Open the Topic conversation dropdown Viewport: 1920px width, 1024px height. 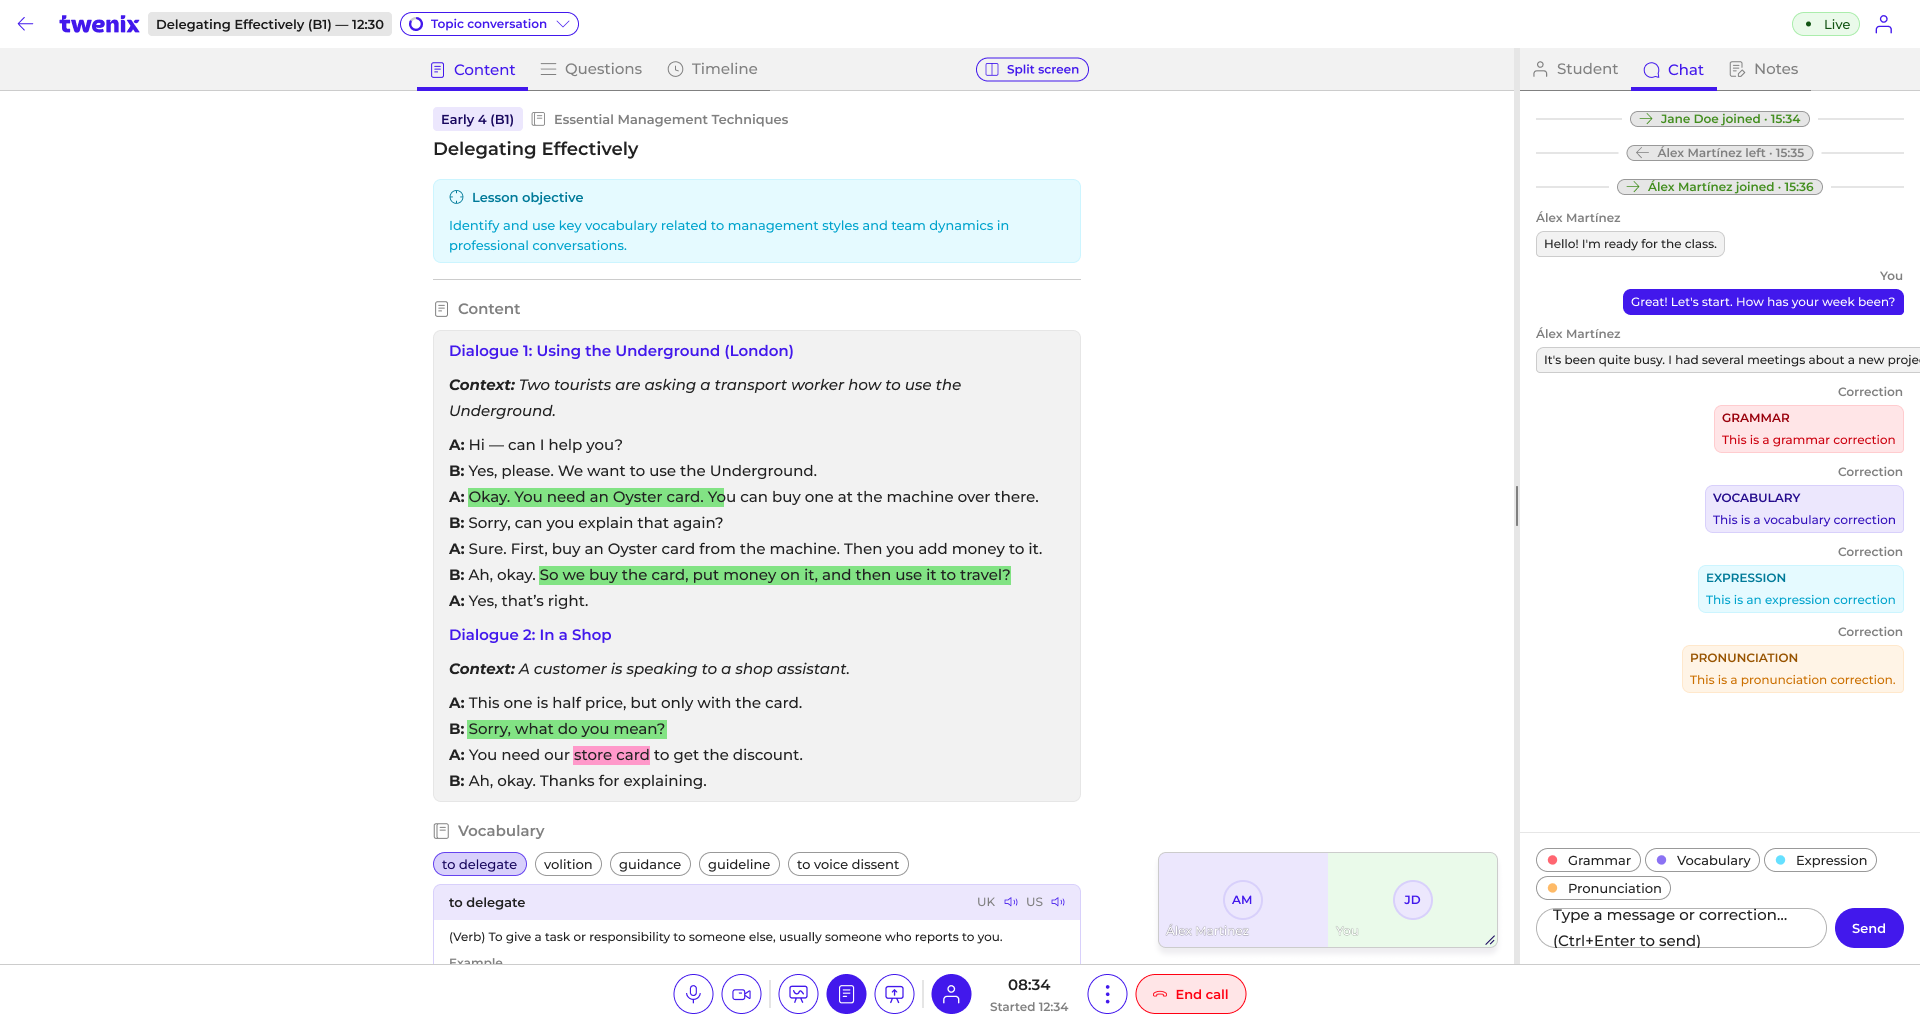(x=489, y=24)
